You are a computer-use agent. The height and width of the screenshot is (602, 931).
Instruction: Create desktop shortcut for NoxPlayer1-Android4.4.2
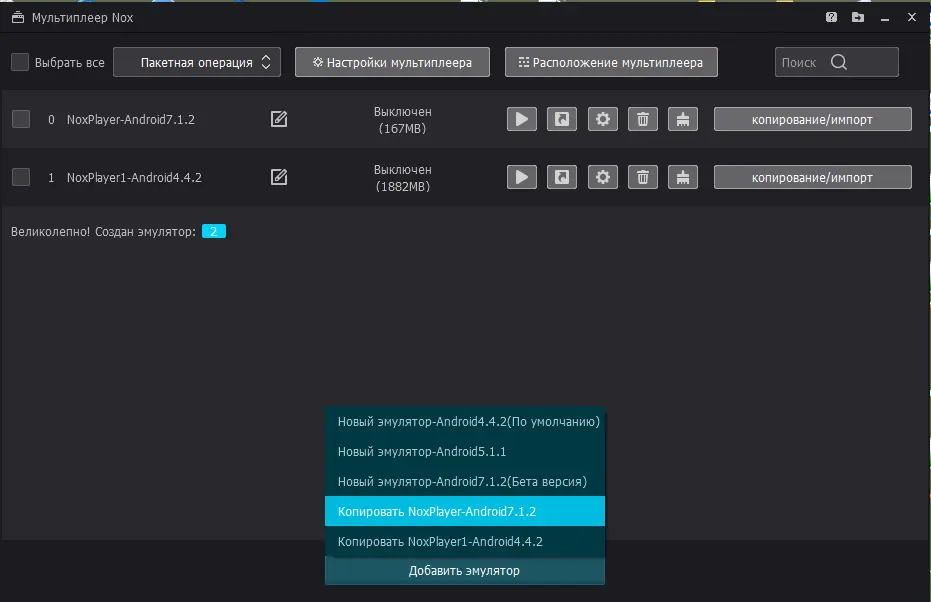562,177
